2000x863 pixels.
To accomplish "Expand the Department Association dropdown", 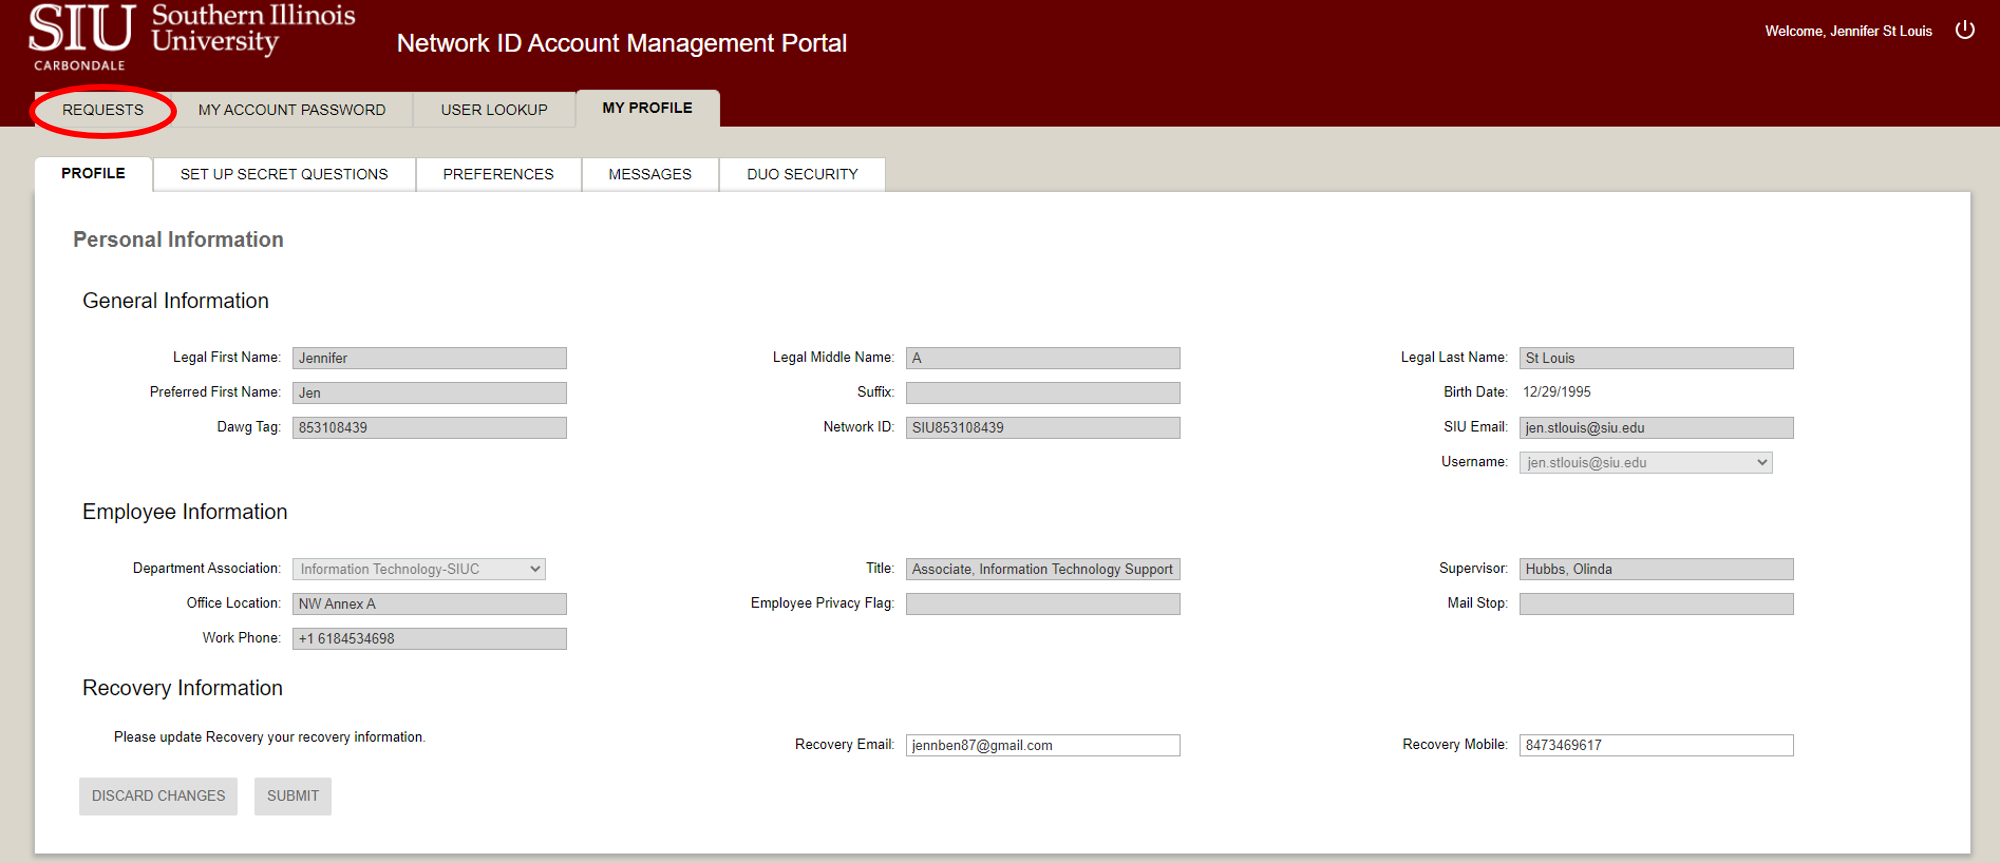I will coord(419,569).
